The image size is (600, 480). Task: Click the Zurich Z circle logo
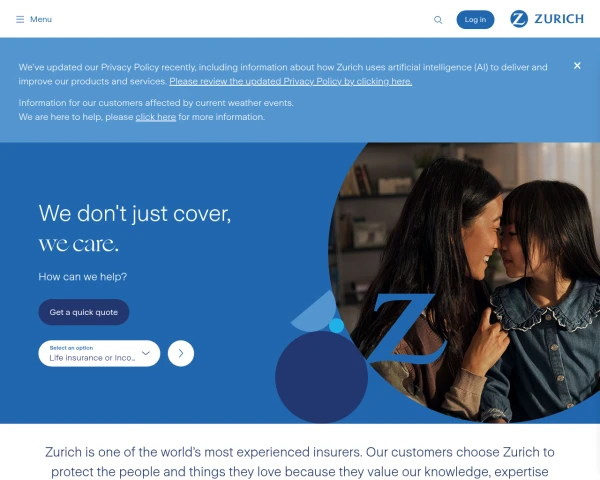[519, 19]
